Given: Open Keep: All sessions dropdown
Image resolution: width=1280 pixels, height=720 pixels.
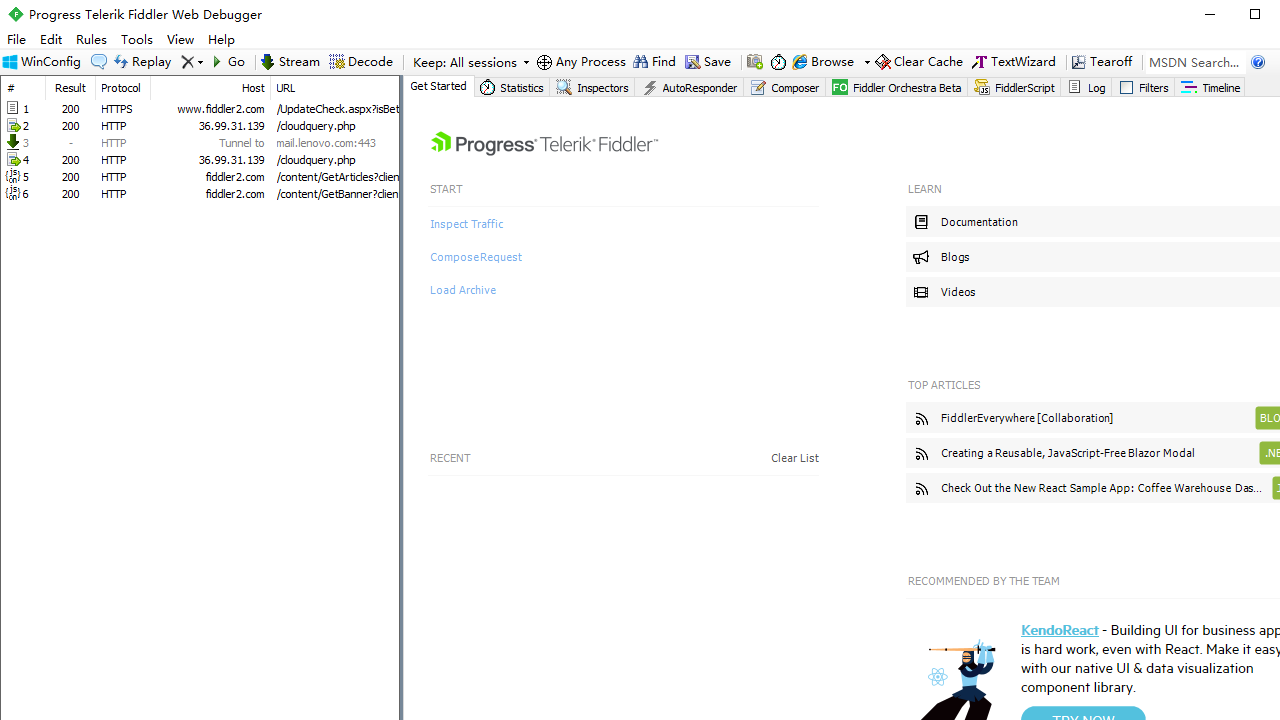Looking at the screenshot, I should pyautogui.click(x=470, y=62).
